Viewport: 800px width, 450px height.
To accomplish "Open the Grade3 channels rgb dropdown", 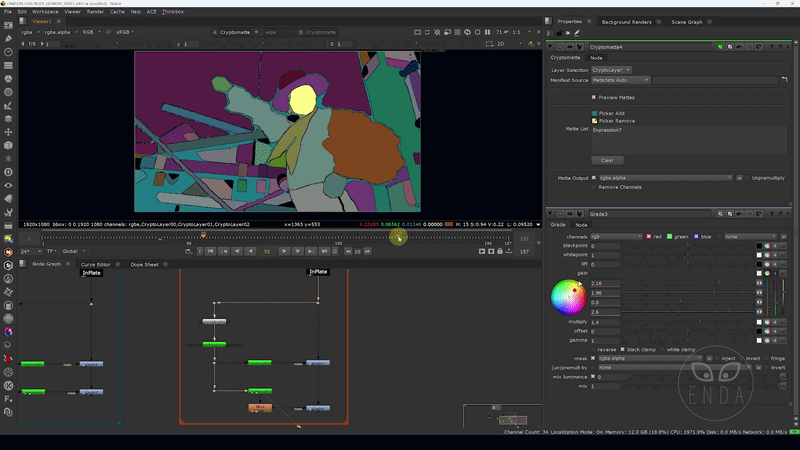I will pyautogui.click(x=616, y=237).
